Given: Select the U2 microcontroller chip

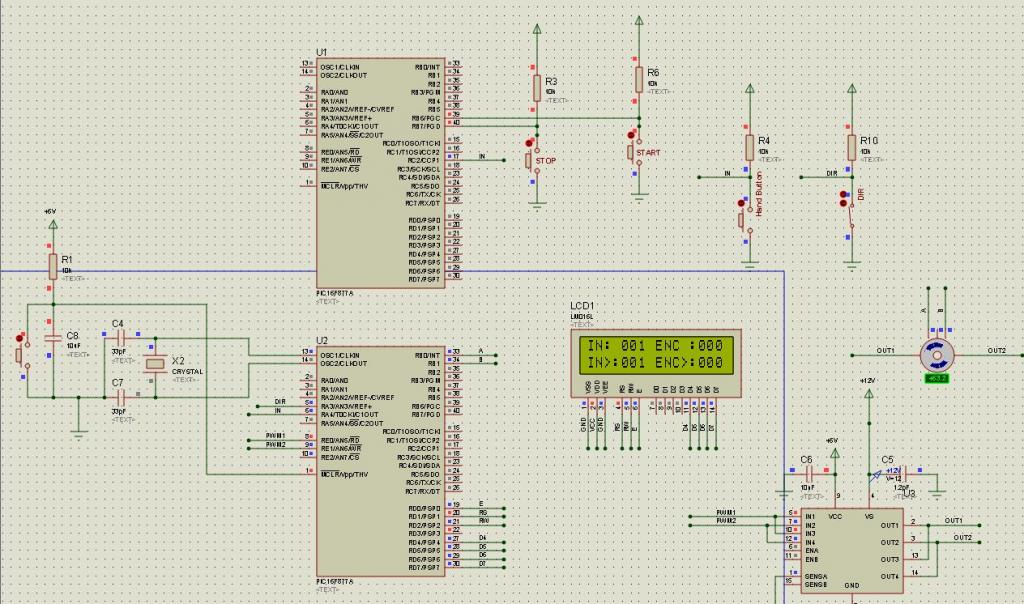Looking at the screenshot, I should tap(381, 461).
